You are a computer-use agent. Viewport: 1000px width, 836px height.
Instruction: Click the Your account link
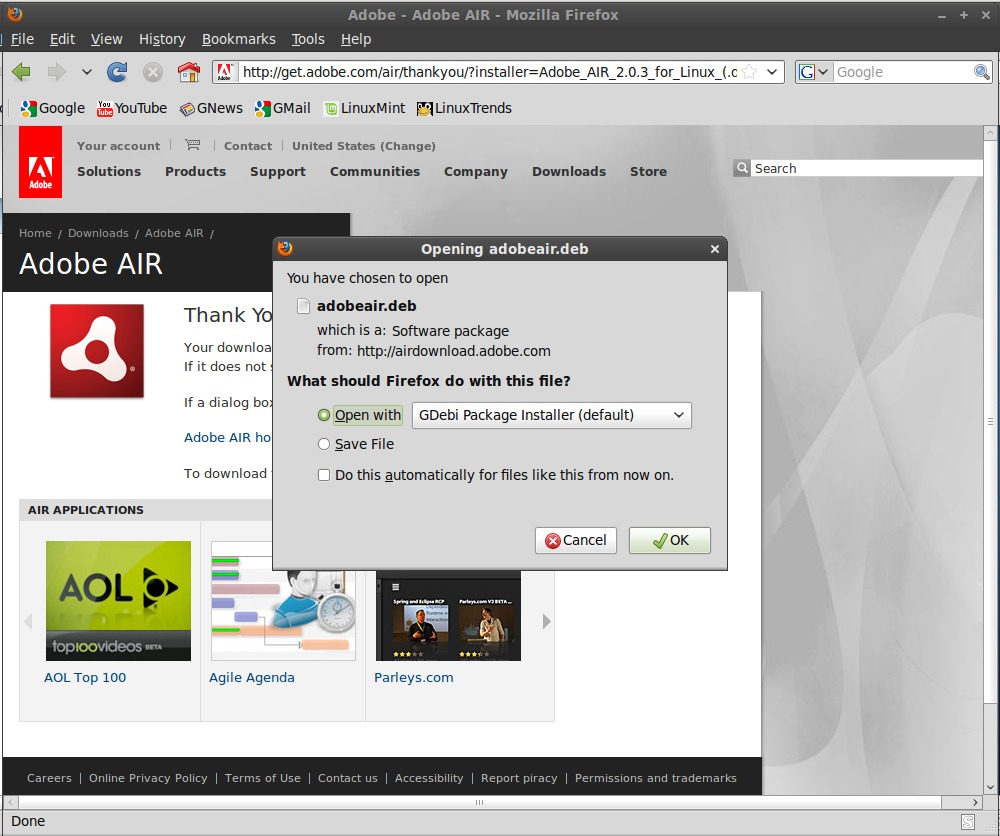(119, 146)
